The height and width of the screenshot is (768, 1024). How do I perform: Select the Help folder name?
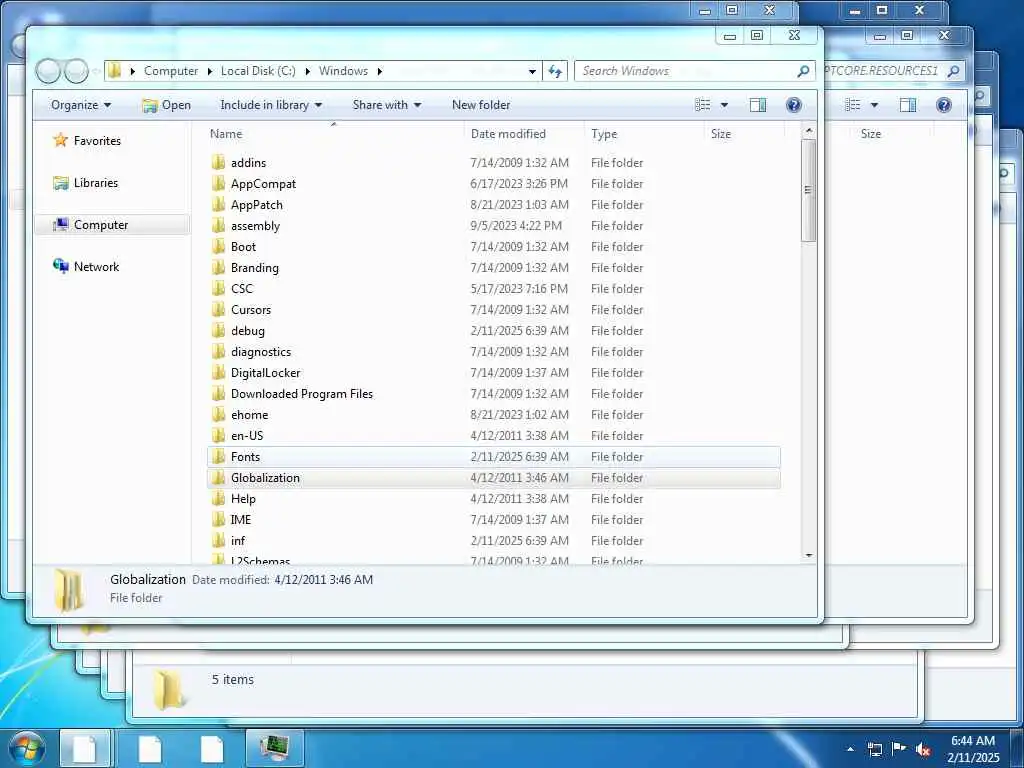(243, 498)
